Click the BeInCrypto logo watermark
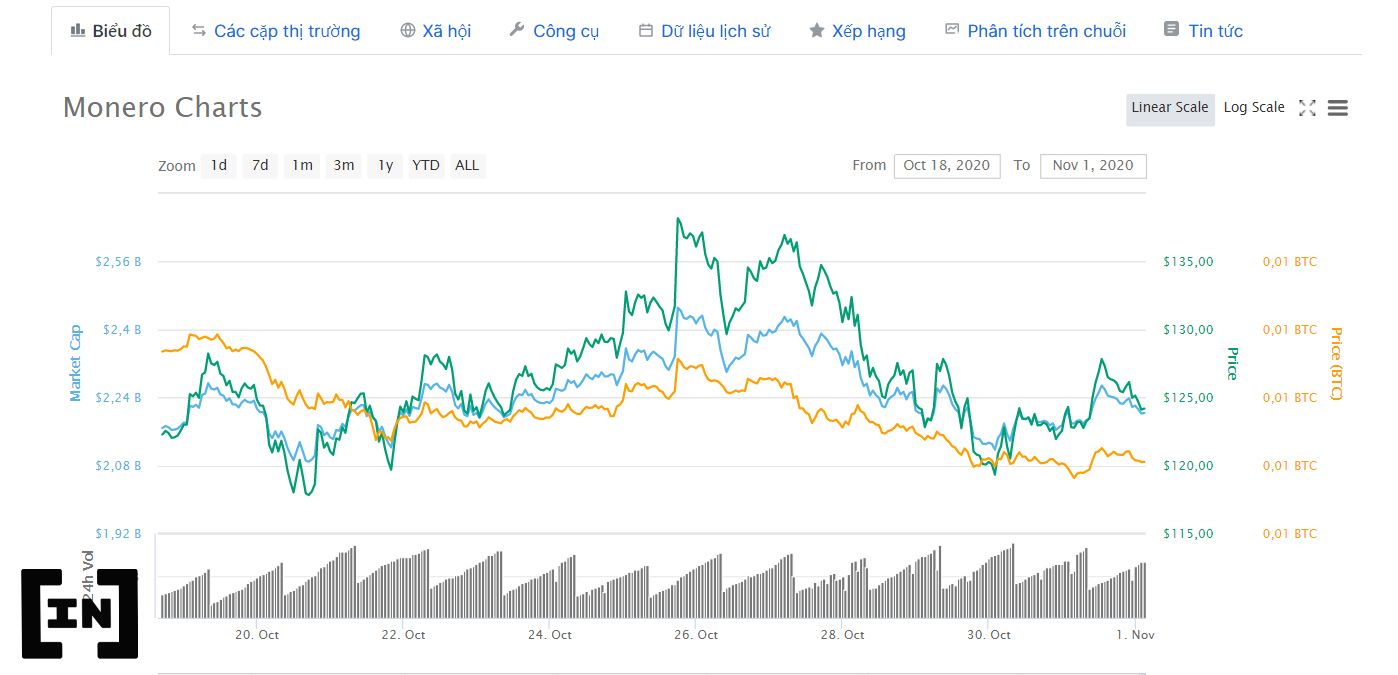Screen dimensions: 1398x675 [80, 613]
